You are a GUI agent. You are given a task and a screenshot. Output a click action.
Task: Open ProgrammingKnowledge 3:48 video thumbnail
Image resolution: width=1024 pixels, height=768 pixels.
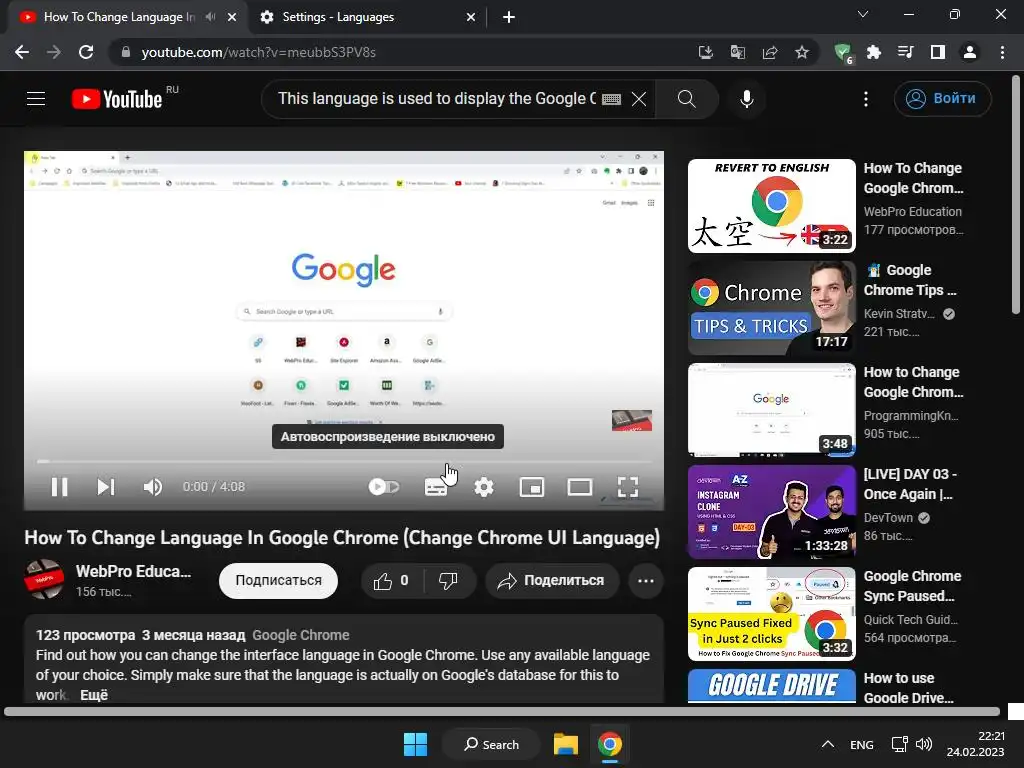(771, 409)
